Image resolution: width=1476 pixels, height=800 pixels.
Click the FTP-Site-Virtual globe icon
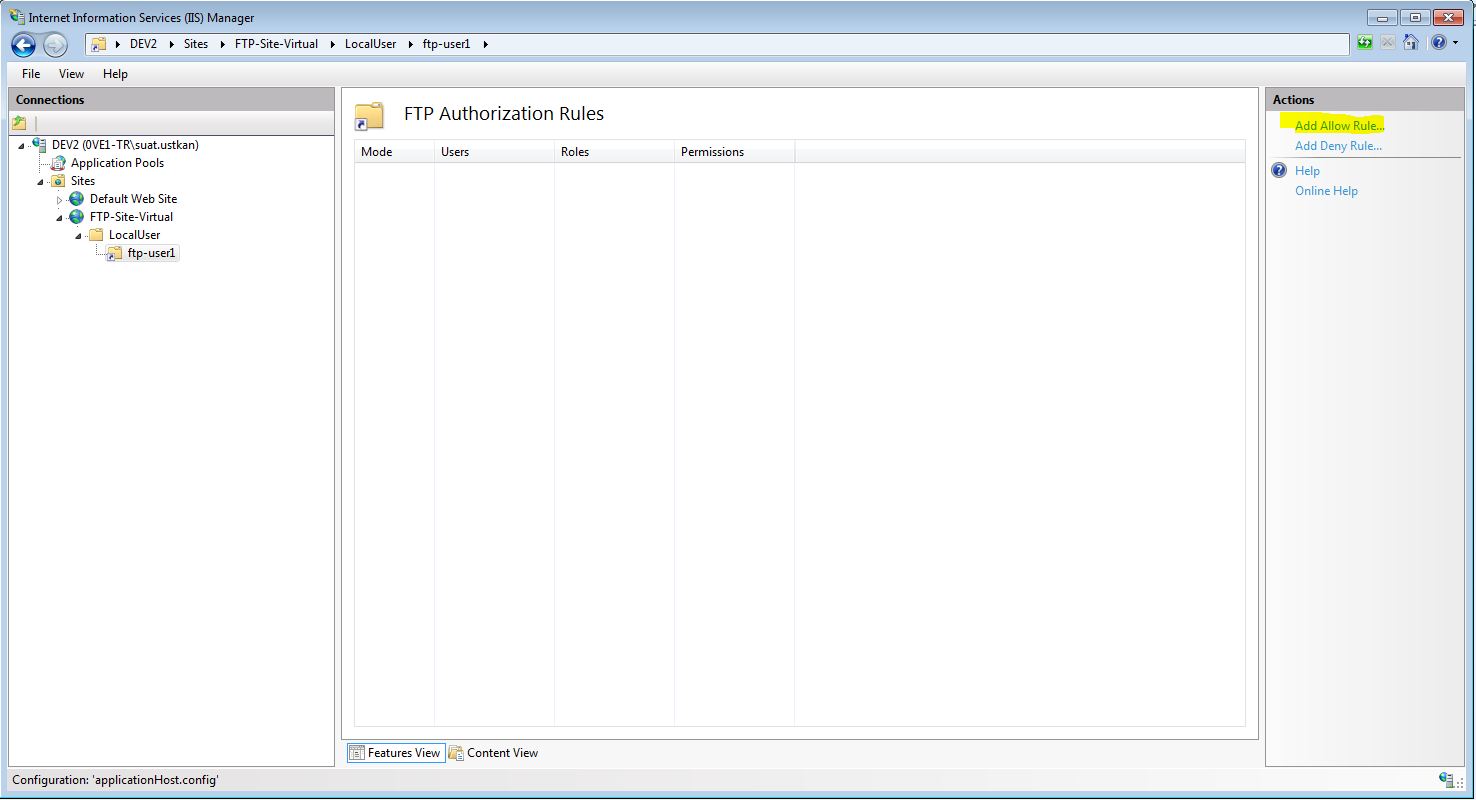click(x=77, y=217)
